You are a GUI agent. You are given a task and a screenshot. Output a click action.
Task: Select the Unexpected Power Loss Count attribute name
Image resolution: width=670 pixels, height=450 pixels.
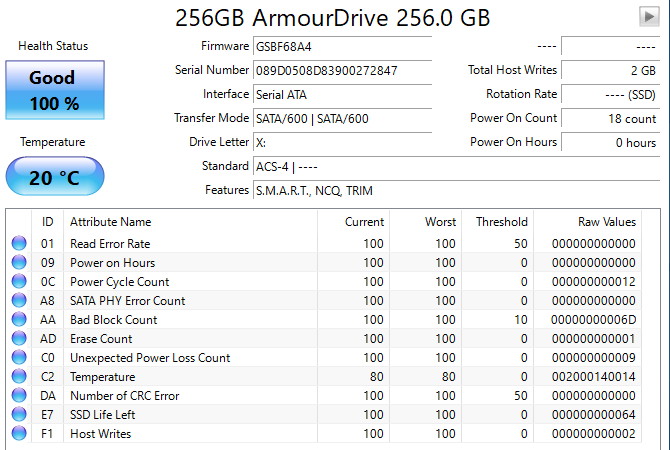tap(150, 358)
